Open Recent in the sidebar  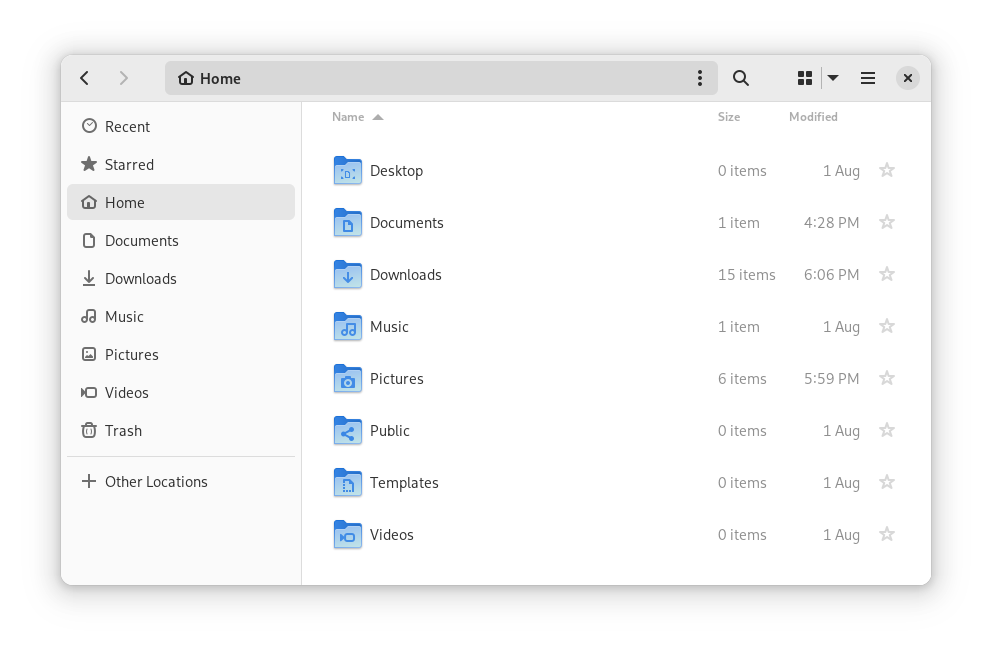(x=127, y=127)
